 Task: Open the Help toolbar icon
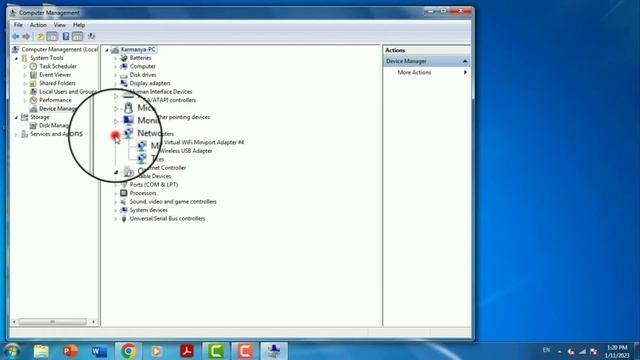click(66, 37)
